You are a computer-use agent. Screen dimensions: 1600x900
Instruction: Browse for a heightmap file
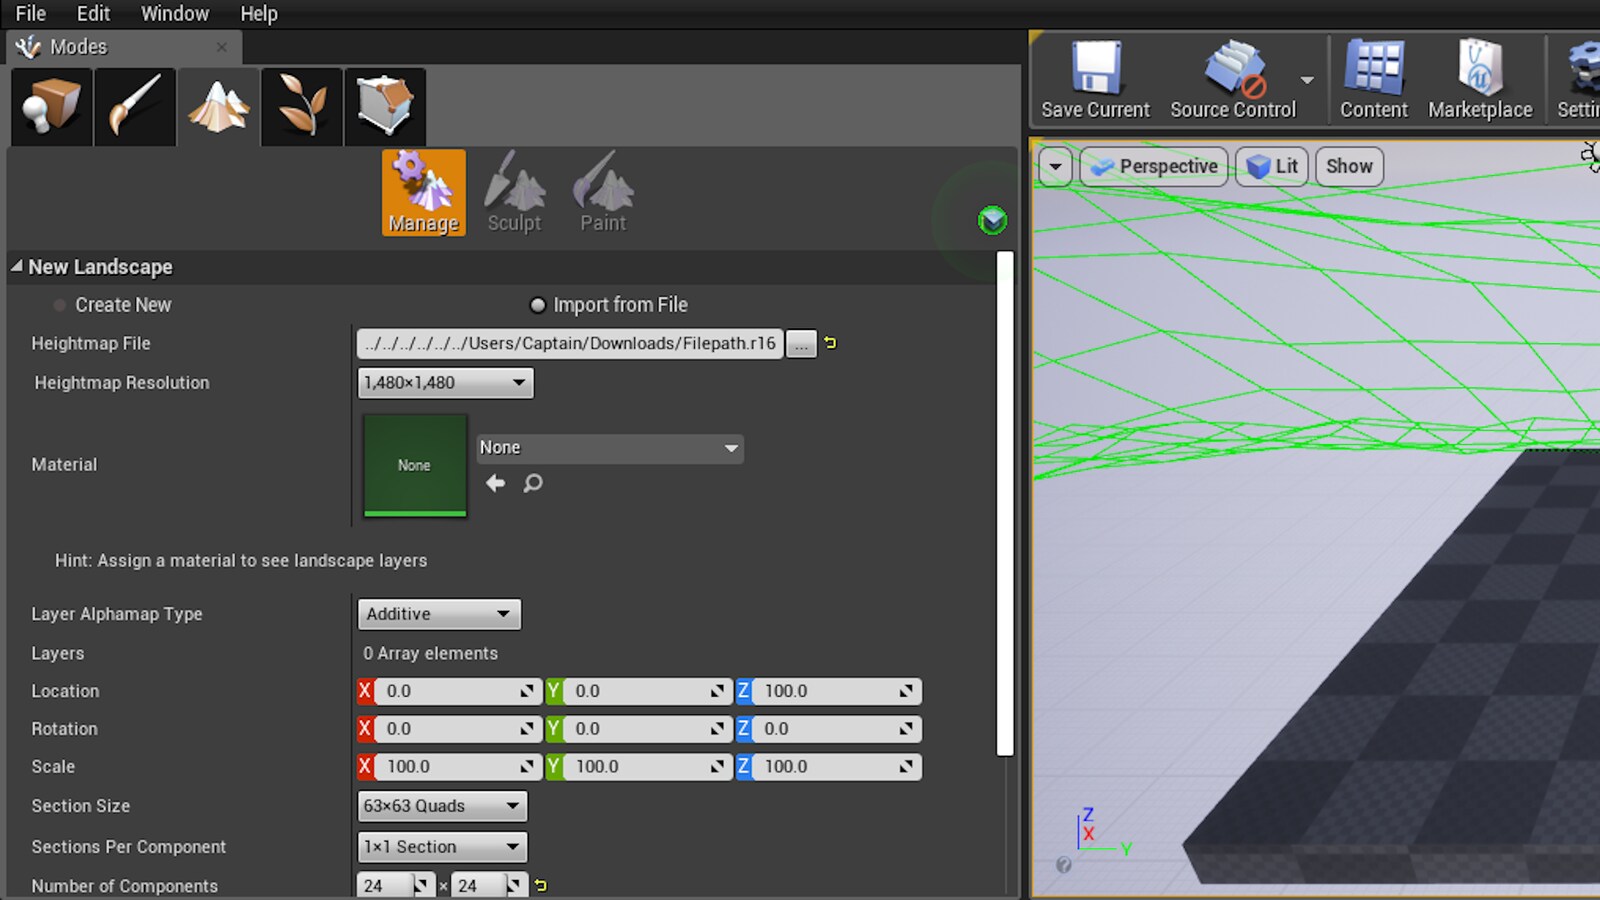pyautogui.click(x=801, y=343)
